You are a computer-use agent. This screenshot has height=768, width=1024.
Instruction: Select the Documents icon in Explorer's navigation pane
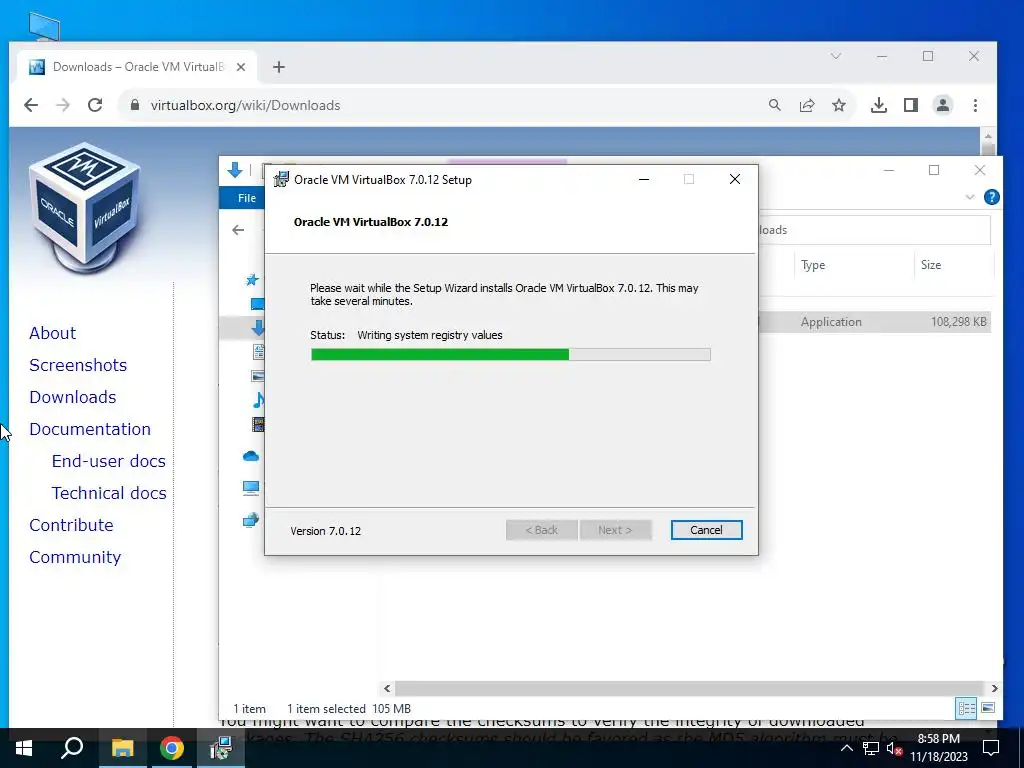pyautogui.click(x=259, y=352)
